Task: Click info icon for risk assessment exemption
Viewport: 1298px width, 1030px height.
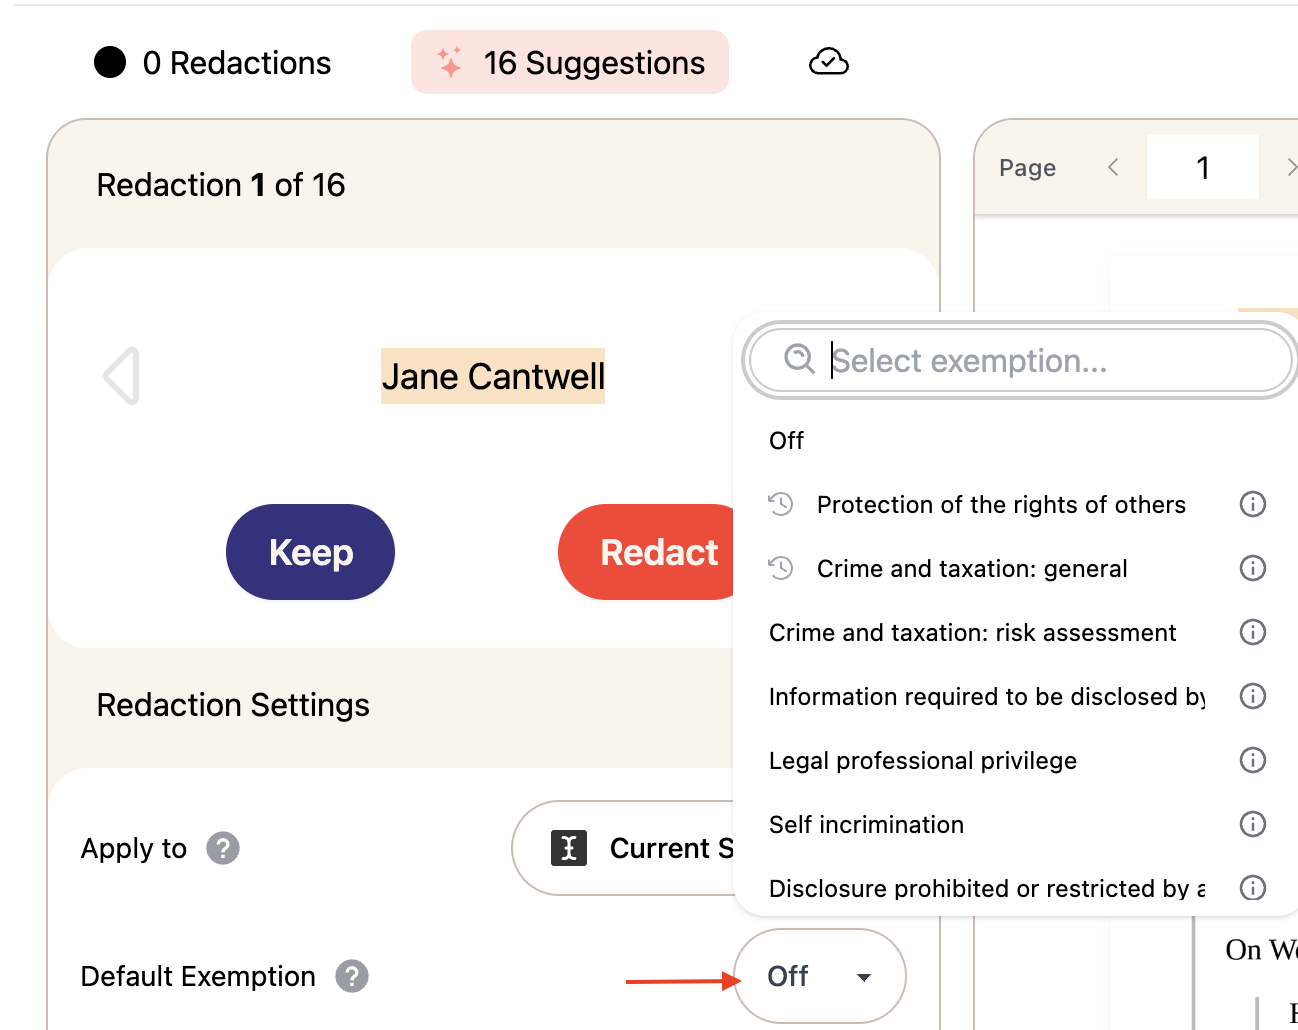Action: coord(1252,632)
